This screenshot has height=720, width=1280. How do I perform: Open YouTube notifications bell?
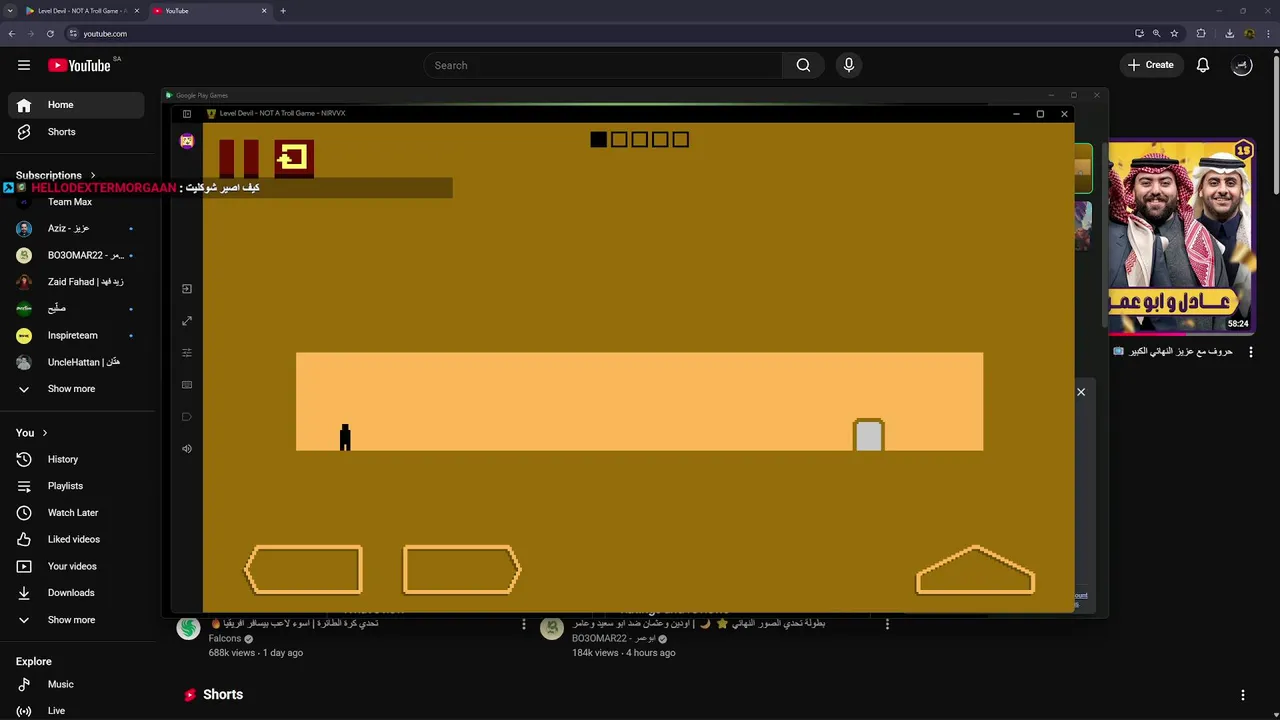click(1203, 65)
